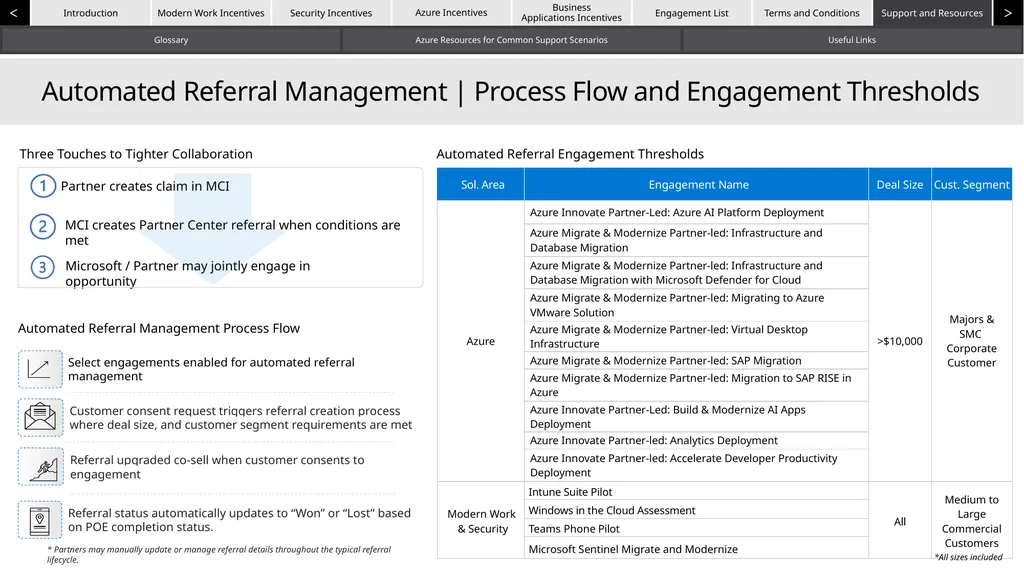Click the chart icon for select engagements
Screen dimensions: 1024x575
pyautogui.click(x=40, y=369)
